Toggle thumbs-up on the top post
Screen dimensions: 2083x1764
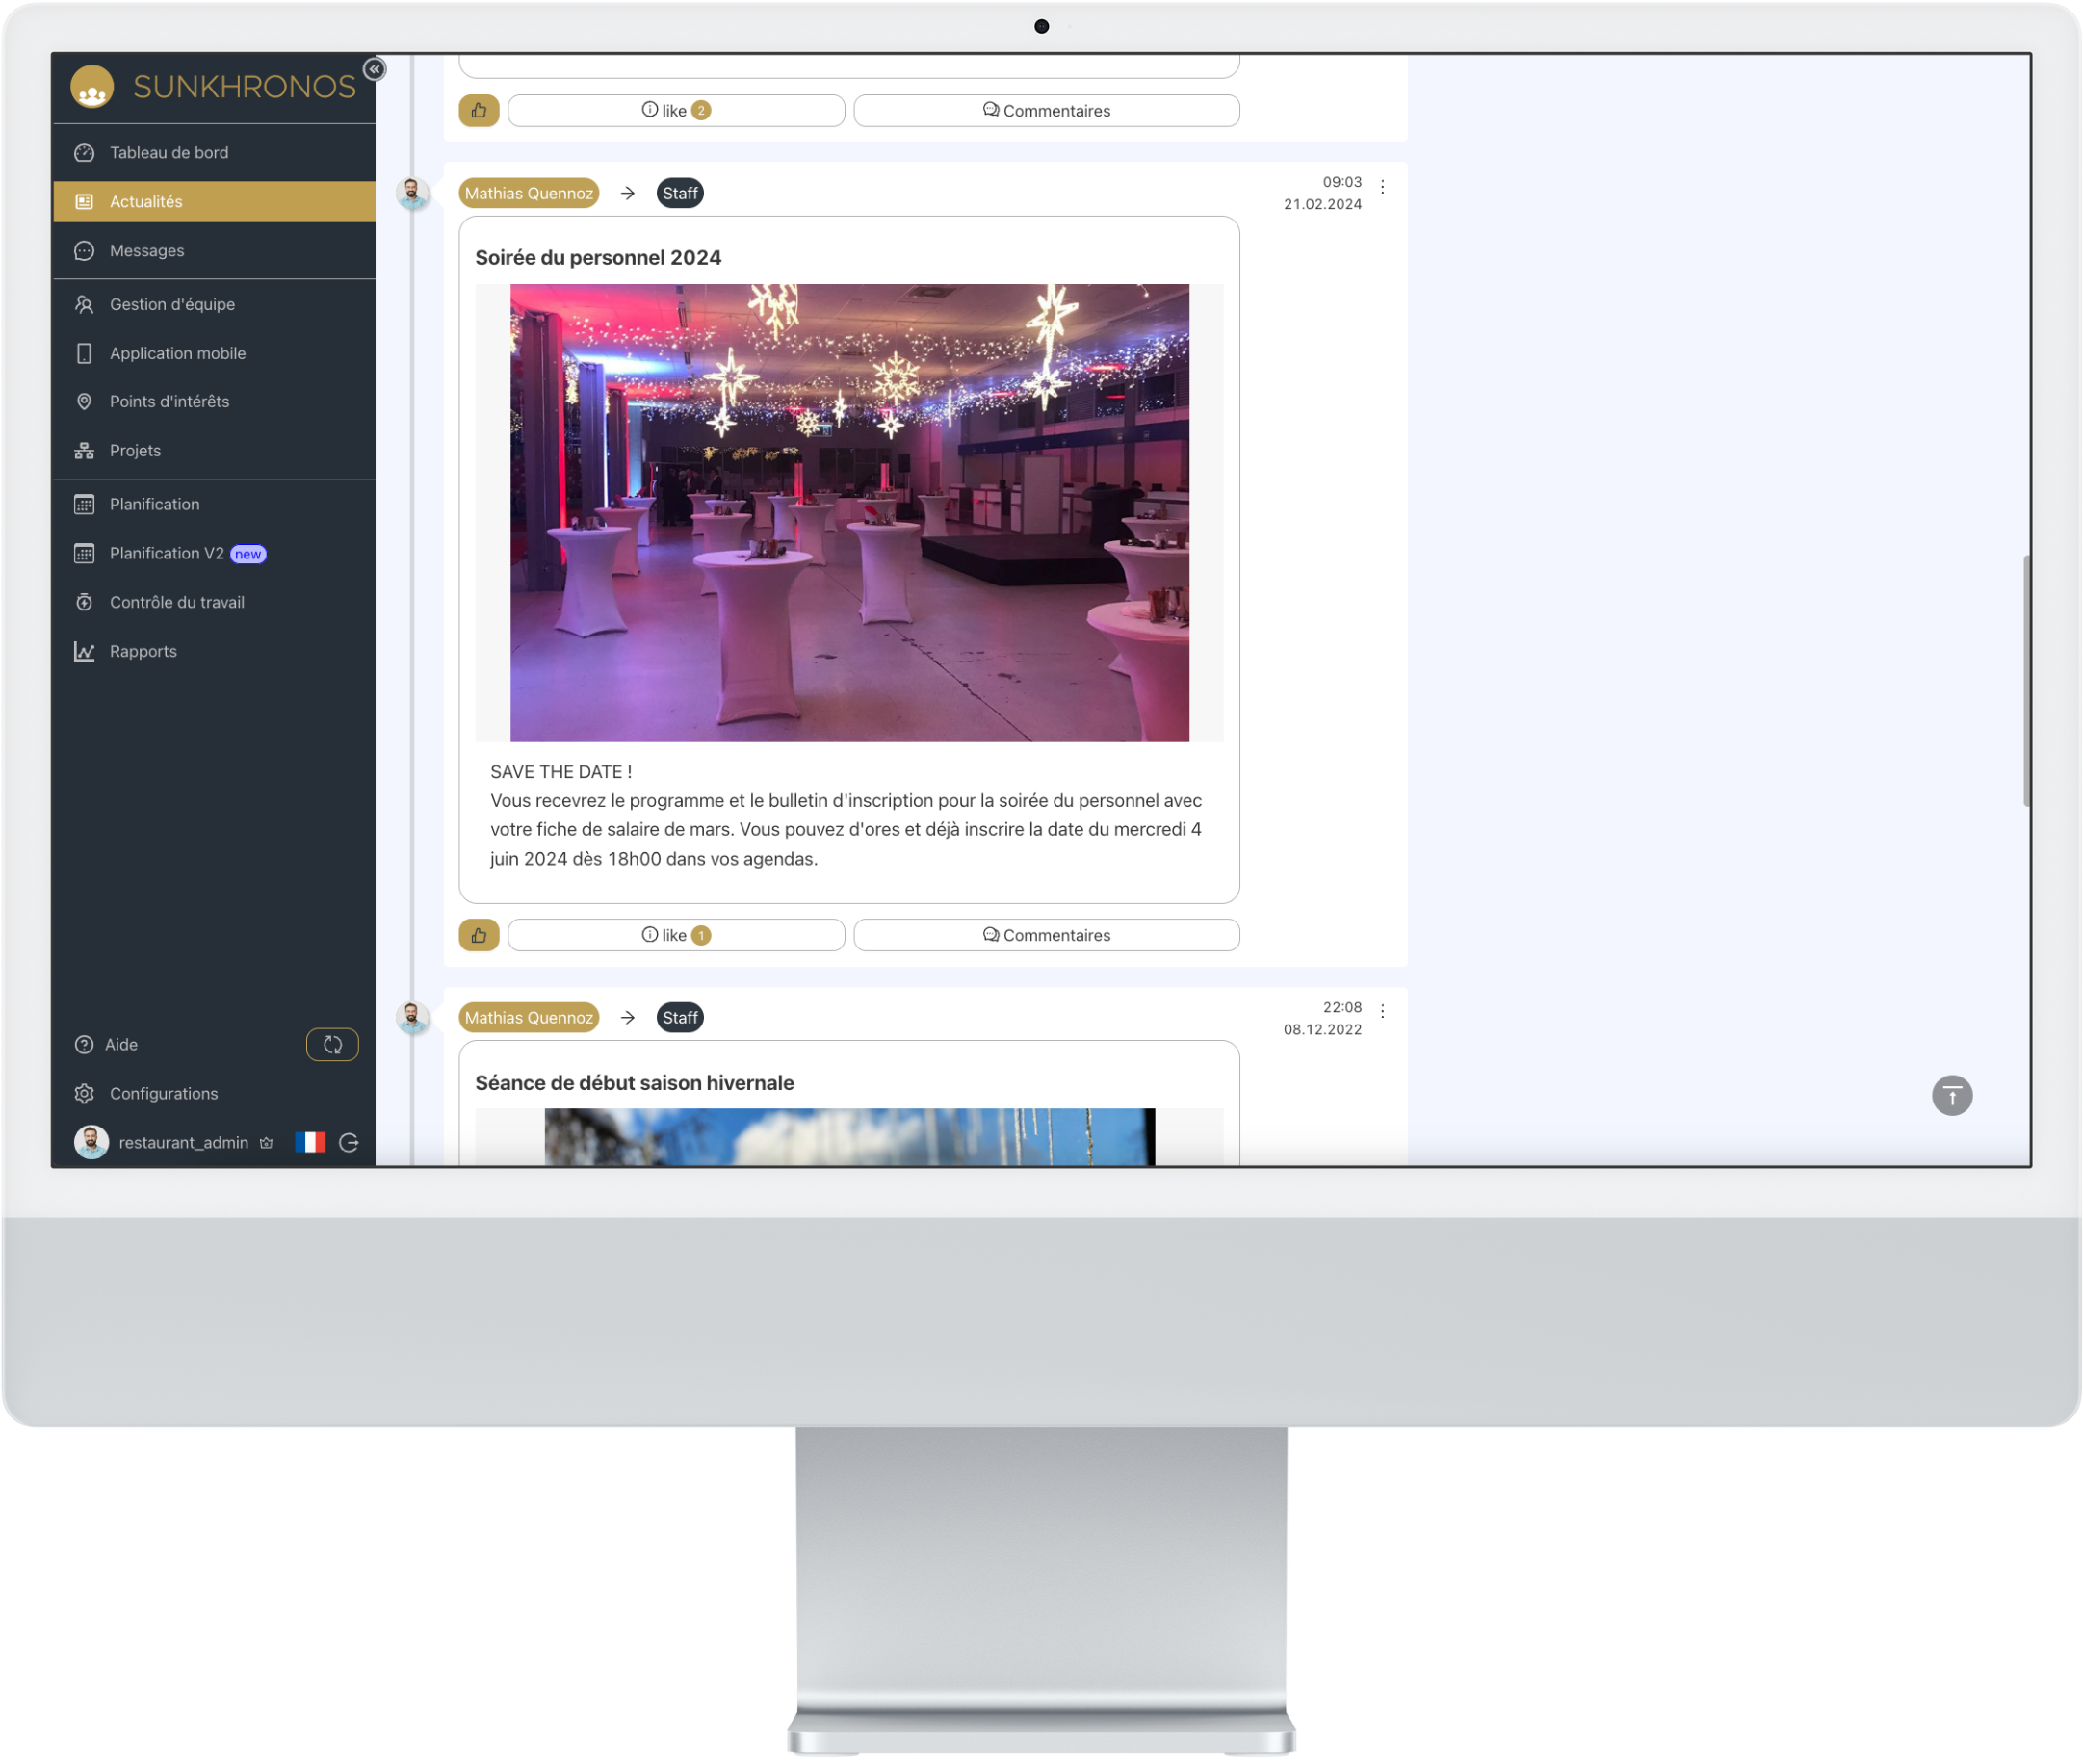pos(479,111)
